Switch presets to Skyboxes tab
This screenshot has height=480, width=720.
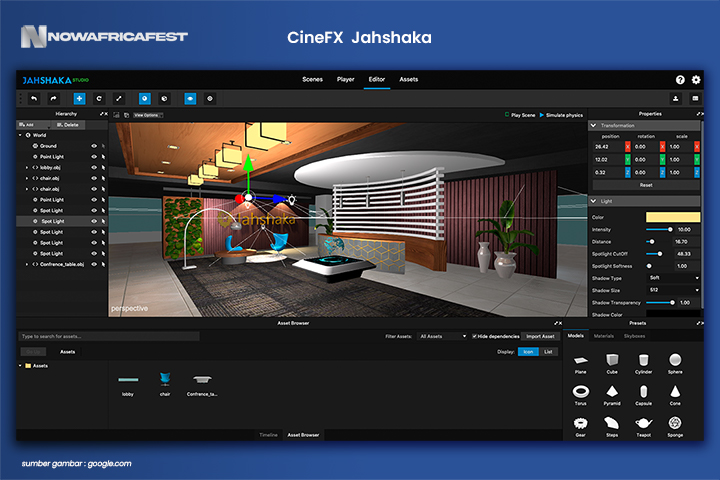[634, 336]
